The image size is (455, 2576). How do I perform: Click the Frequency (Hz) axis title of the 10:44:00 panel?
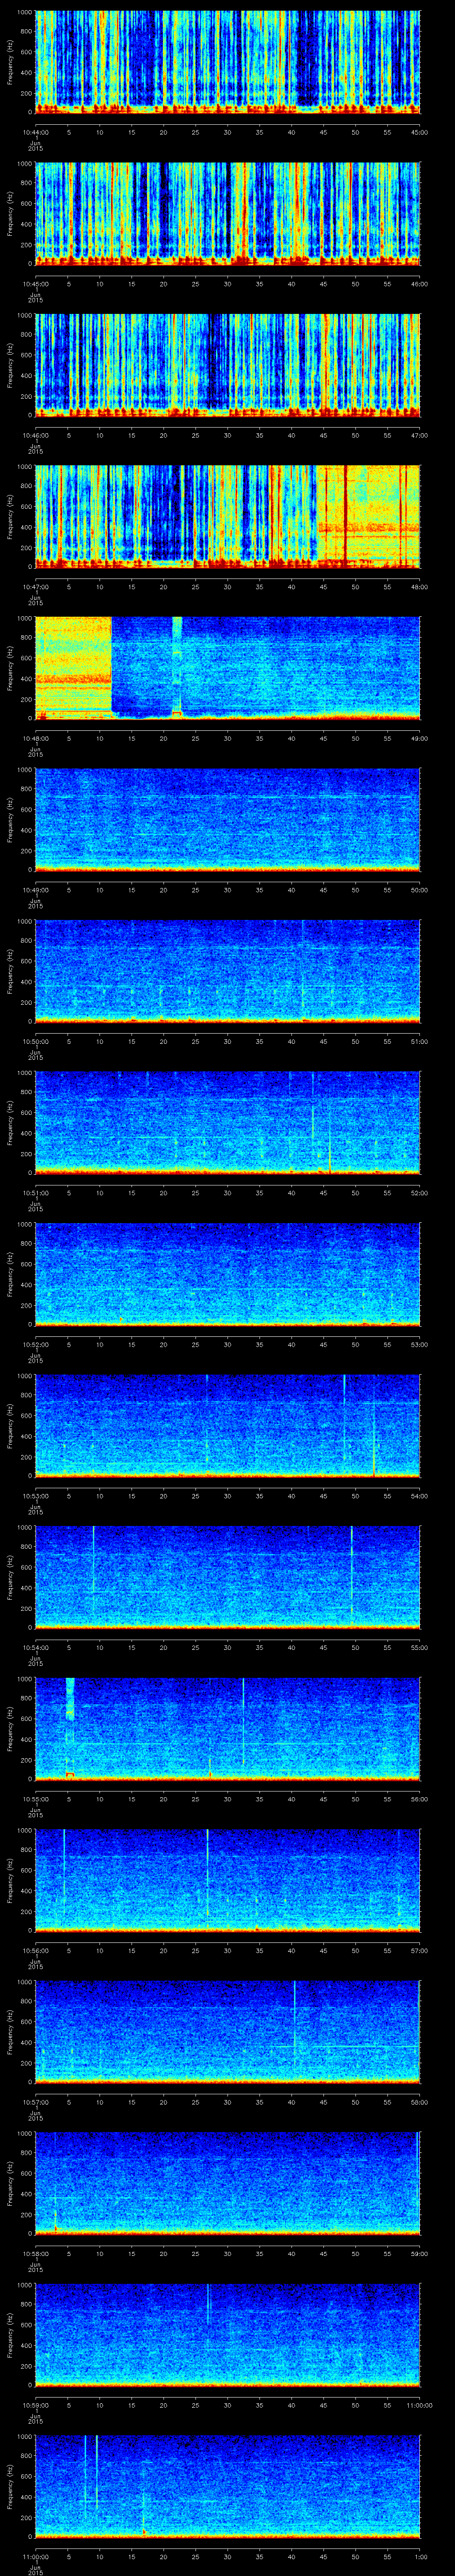[x=10, y=62]
